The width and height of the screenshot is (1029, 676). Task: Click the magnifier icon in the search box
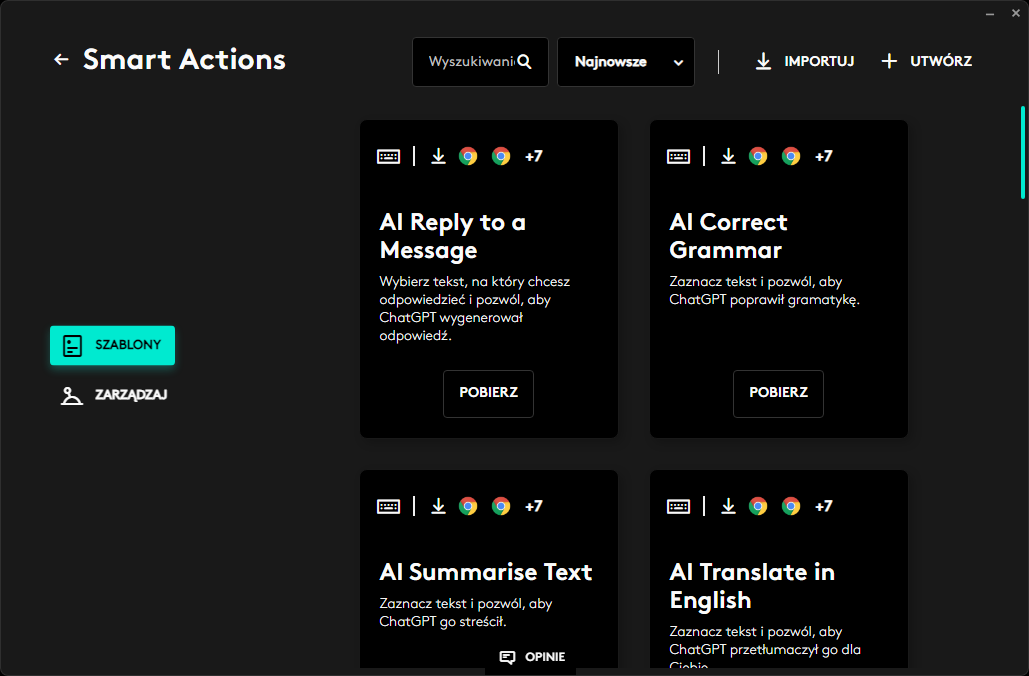pos(524,62)
